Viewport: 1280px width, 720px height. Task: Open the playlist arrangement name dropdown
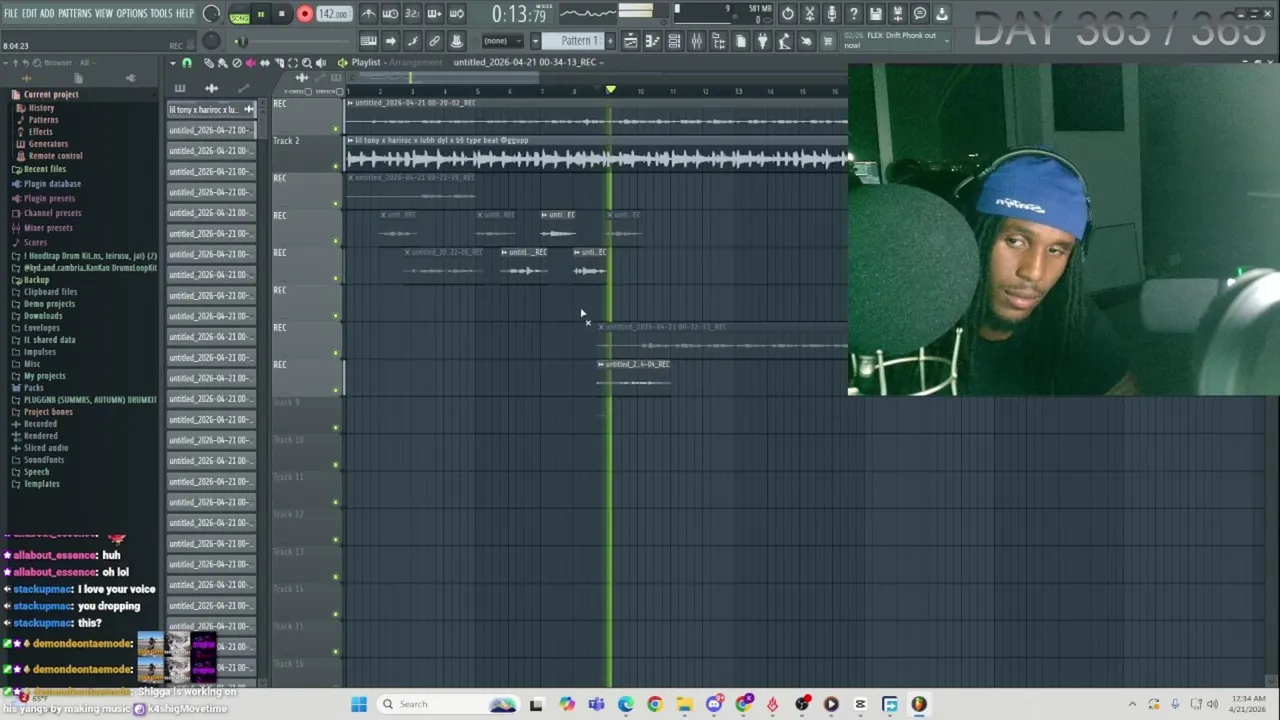point(414,62)
